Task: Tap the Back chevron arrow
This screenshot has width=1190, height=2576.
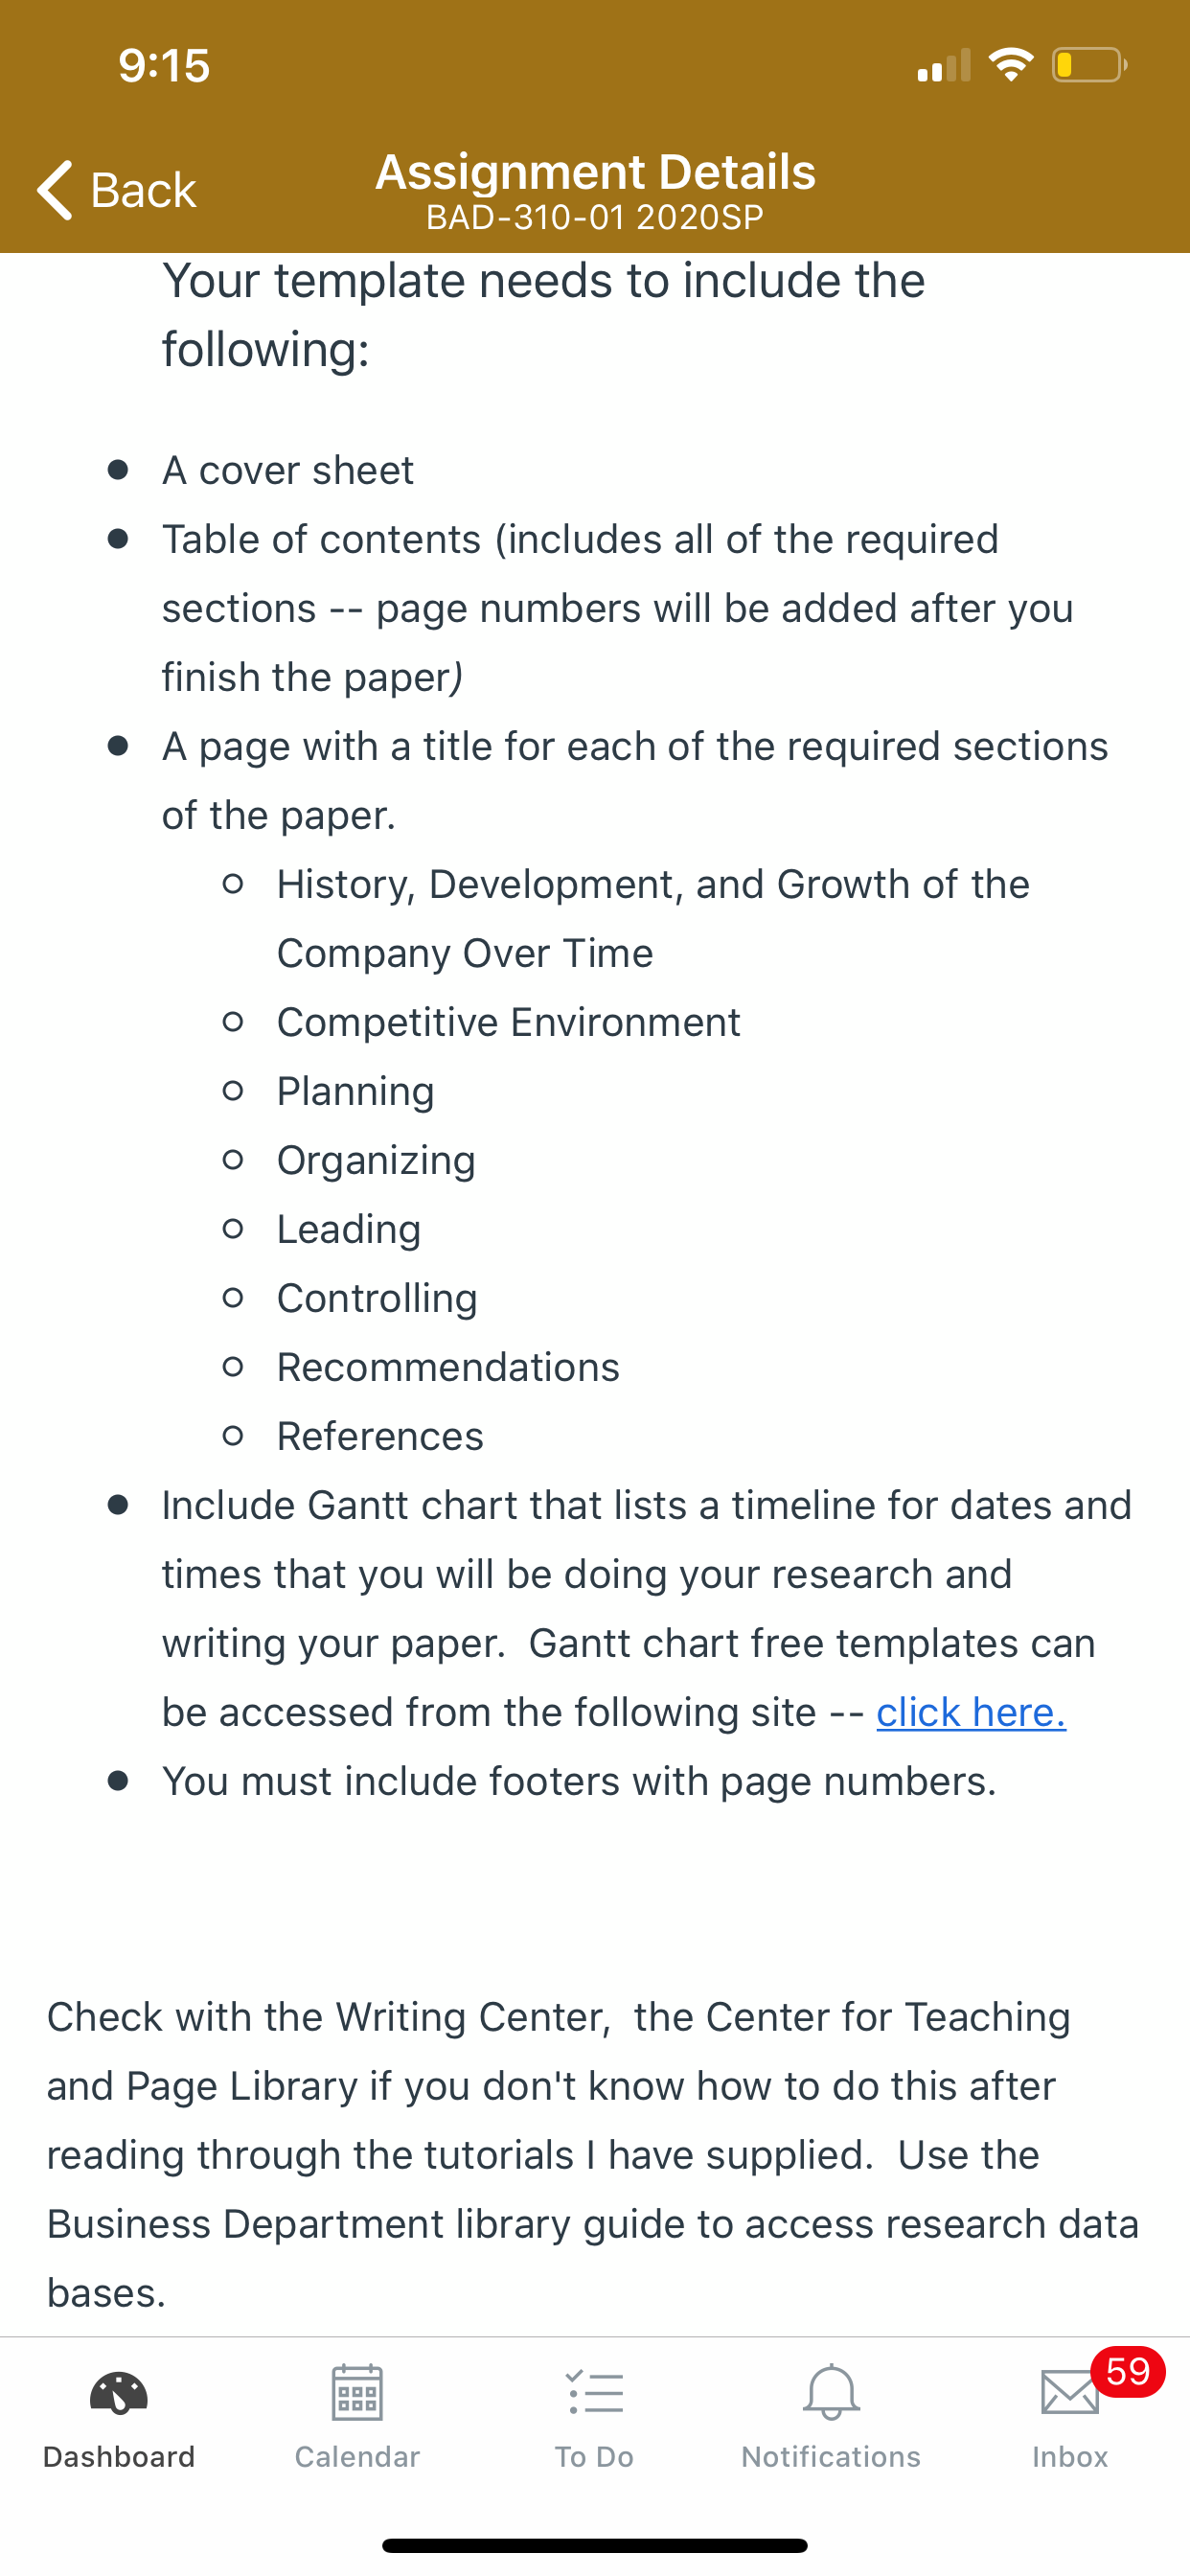Action: (x=55, y=189)
